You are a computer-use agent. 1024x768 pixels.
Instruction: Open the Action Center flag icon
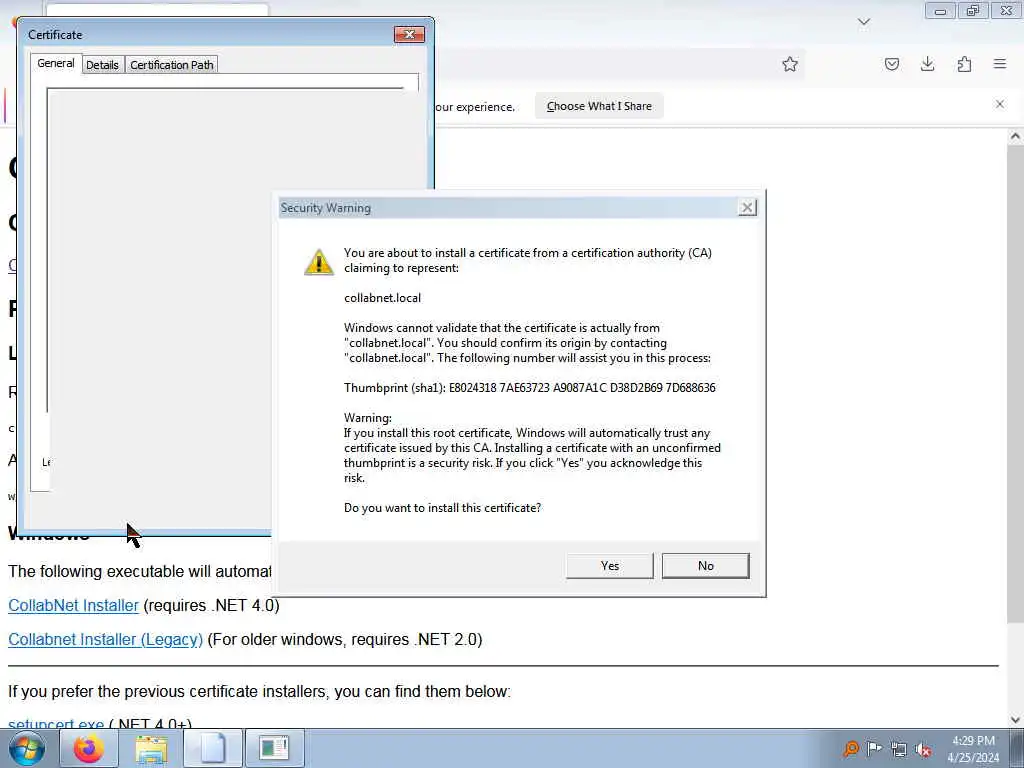point(874,748)
